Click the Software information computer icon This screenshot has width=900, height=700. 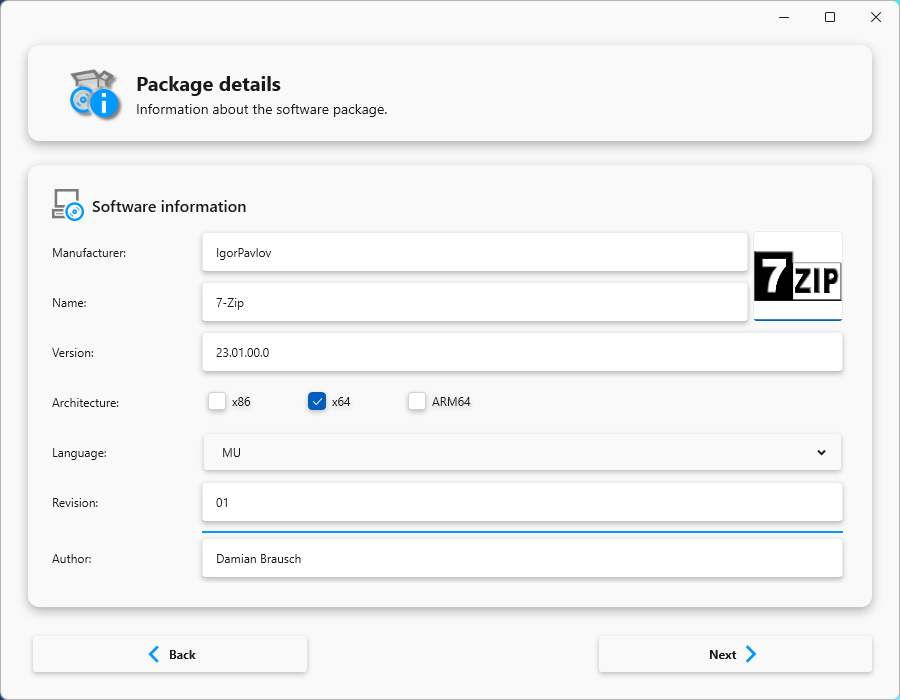67,205
